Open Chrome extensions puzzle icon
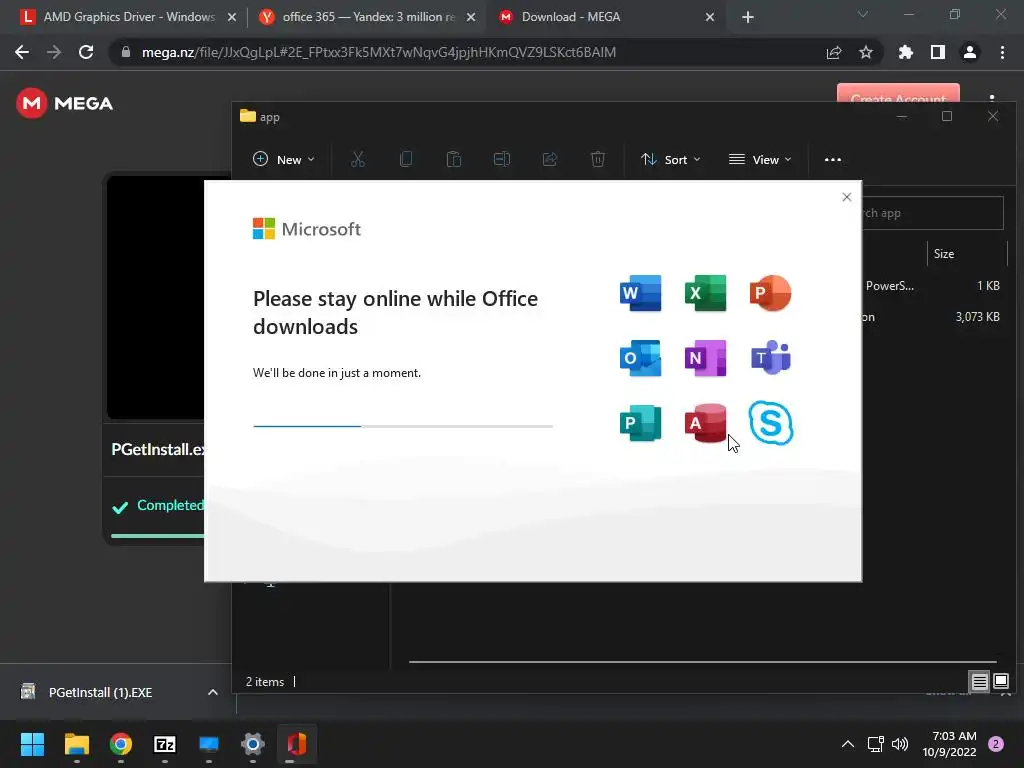Screen dimensions: 1024x768 [x=905, y=52]
